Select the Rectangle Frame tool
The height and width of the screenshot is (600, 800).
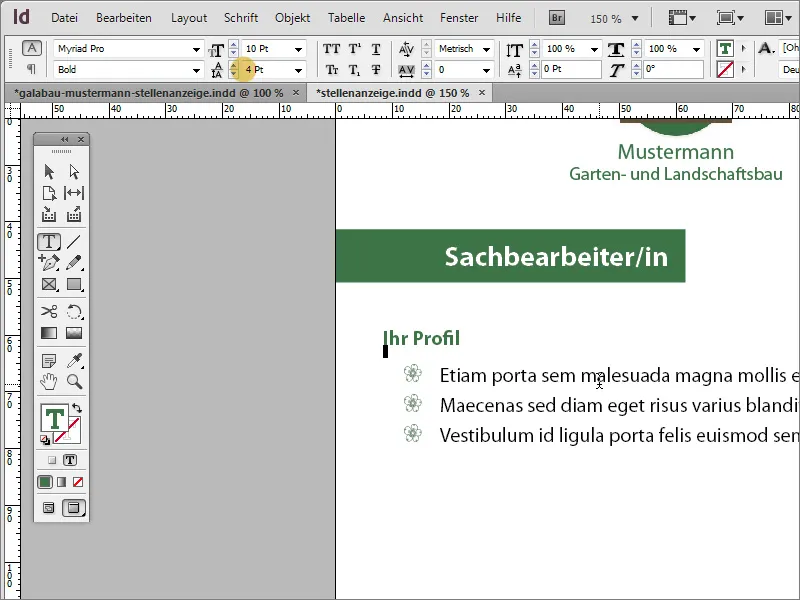49,284
